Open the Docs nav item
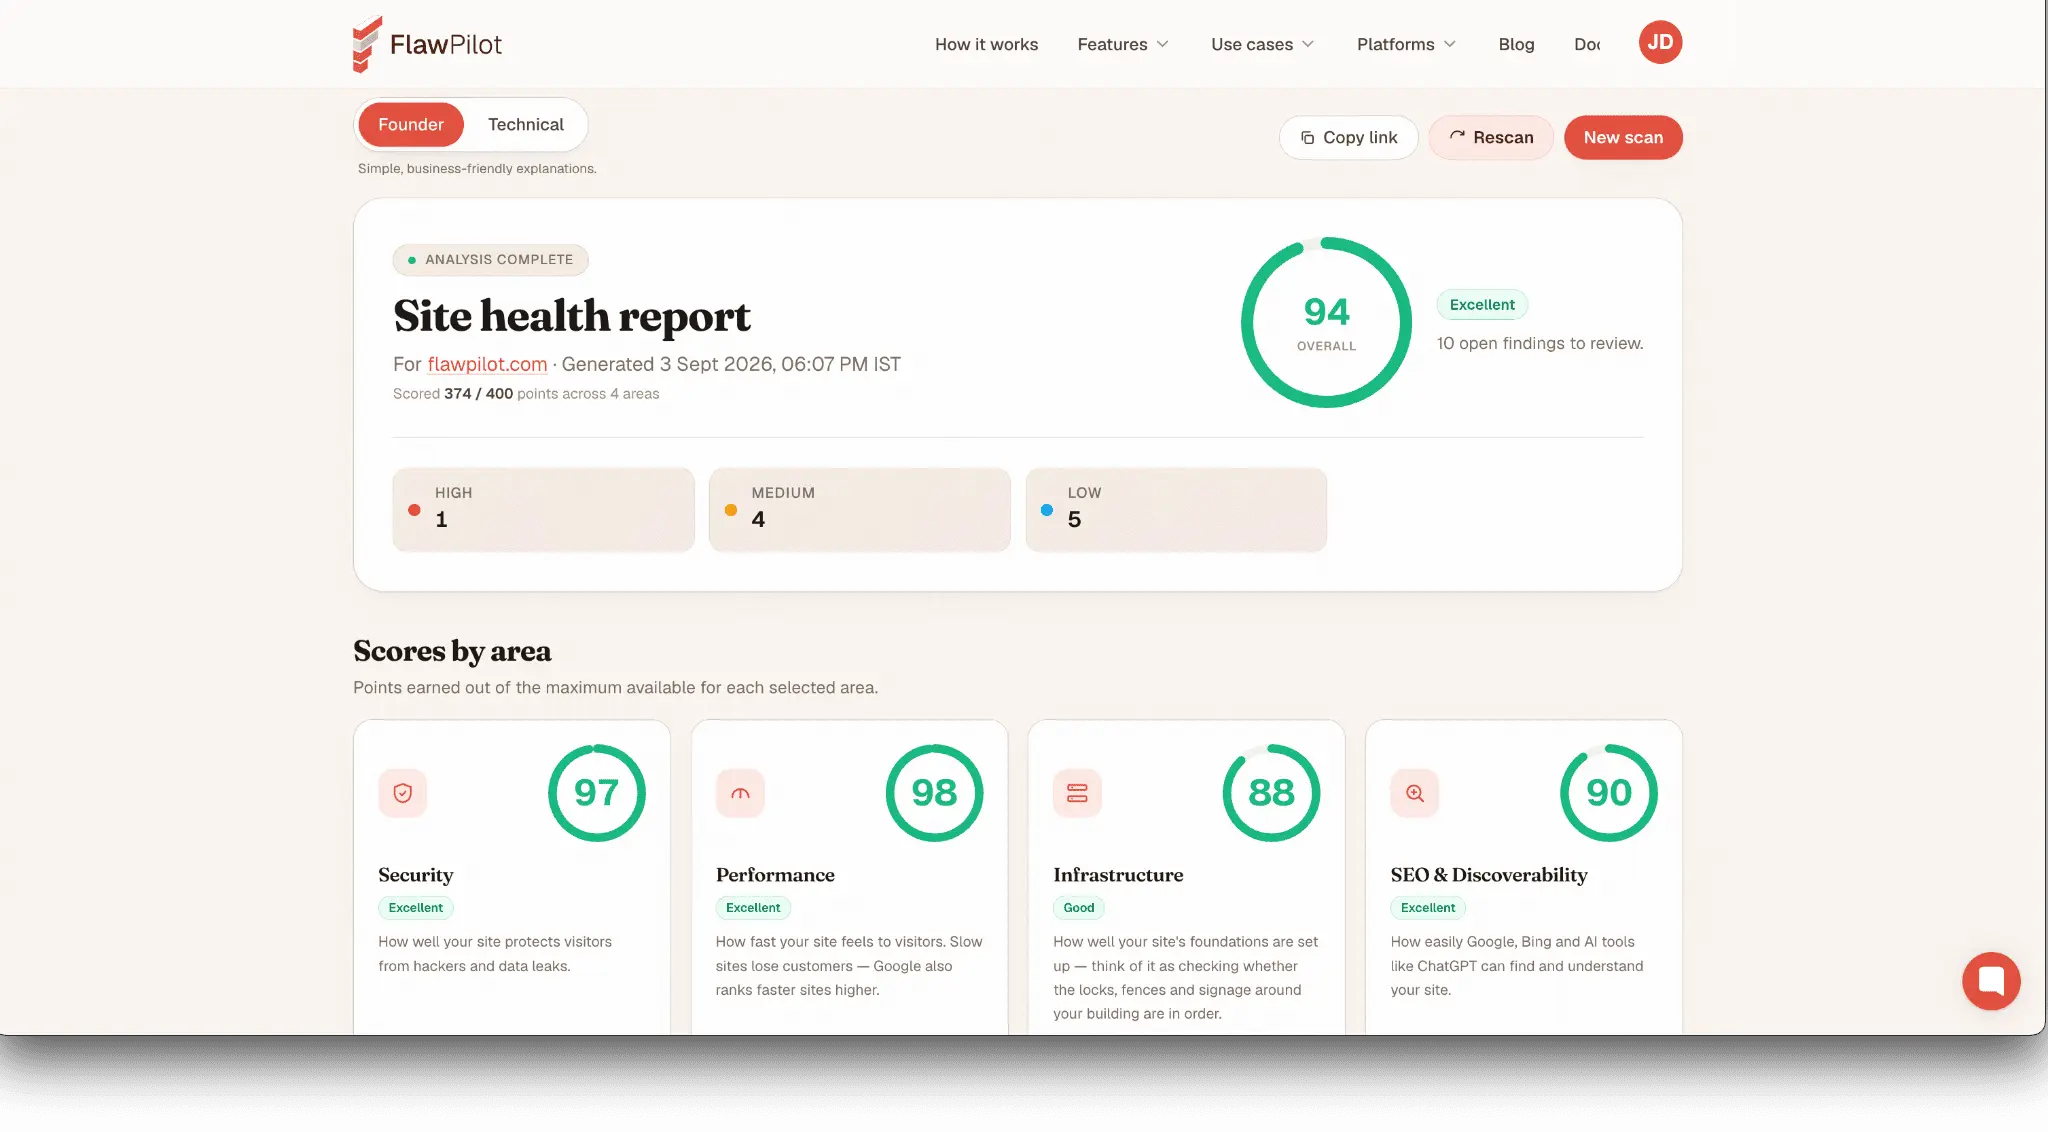The width and height of the screenshot is (2048, 1132). point(1587,44)
